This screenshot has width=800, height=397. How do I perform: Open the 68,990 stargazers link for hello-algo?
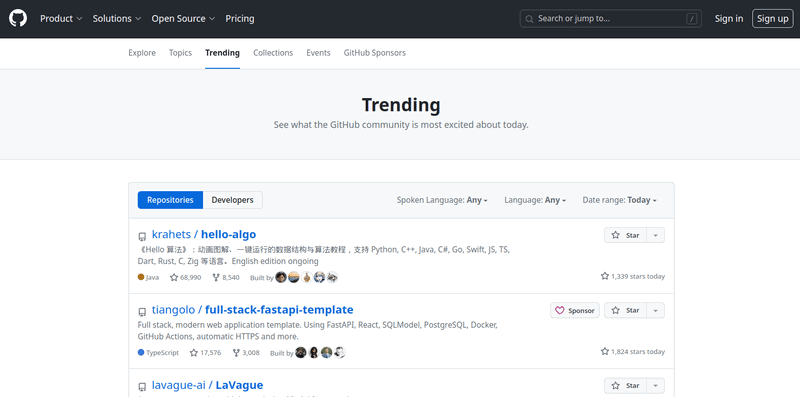click(185, 278)
